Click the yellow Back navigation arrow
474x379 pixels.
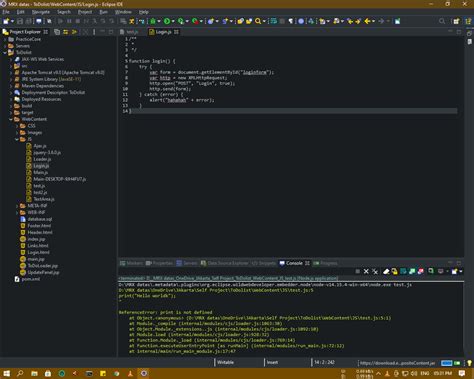pyautogui.click(x=367, y=21)
